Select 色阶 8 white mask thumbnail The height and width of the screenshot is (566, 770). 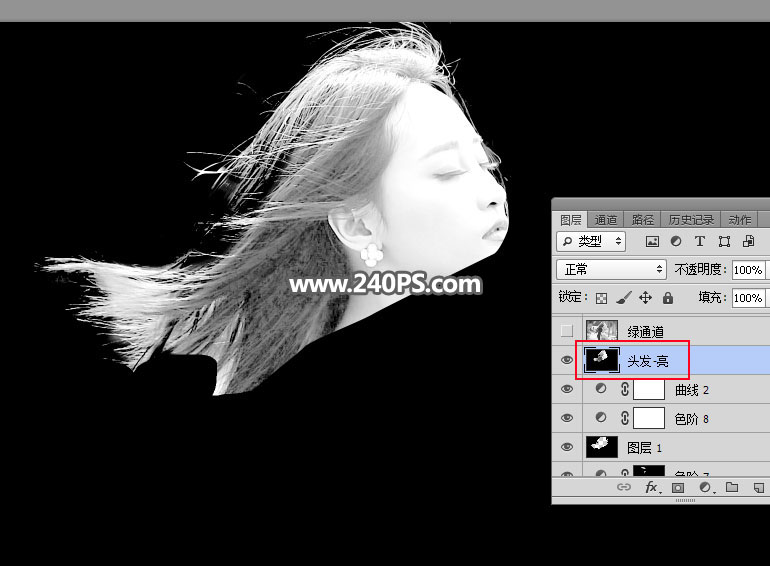tap(649, 418)
